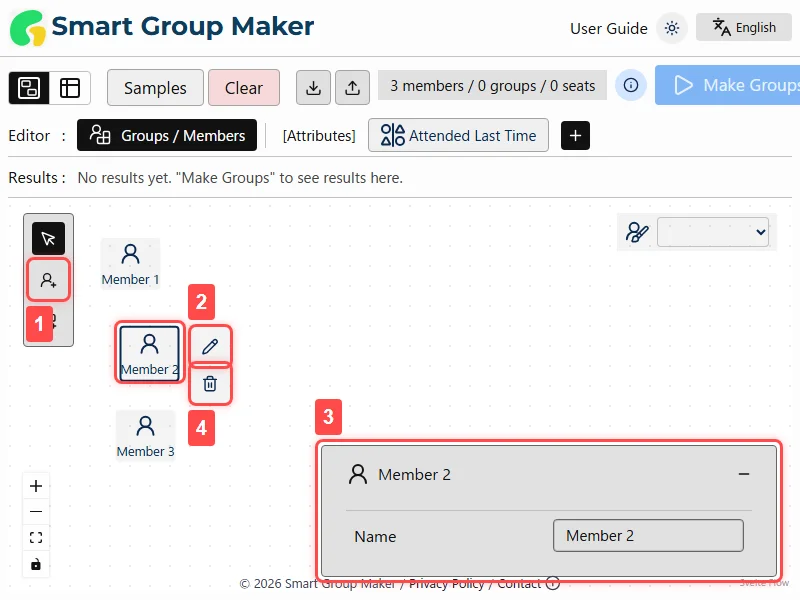
Task: Zoom in the canvas
Action: (x=36, y=486)
